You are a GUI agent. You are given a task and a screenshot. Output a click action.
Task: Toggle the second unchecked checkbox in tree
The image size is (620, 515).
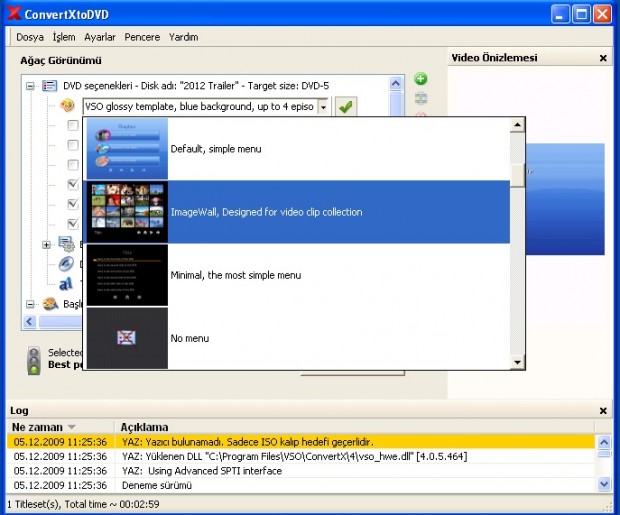tap(73, 145)
